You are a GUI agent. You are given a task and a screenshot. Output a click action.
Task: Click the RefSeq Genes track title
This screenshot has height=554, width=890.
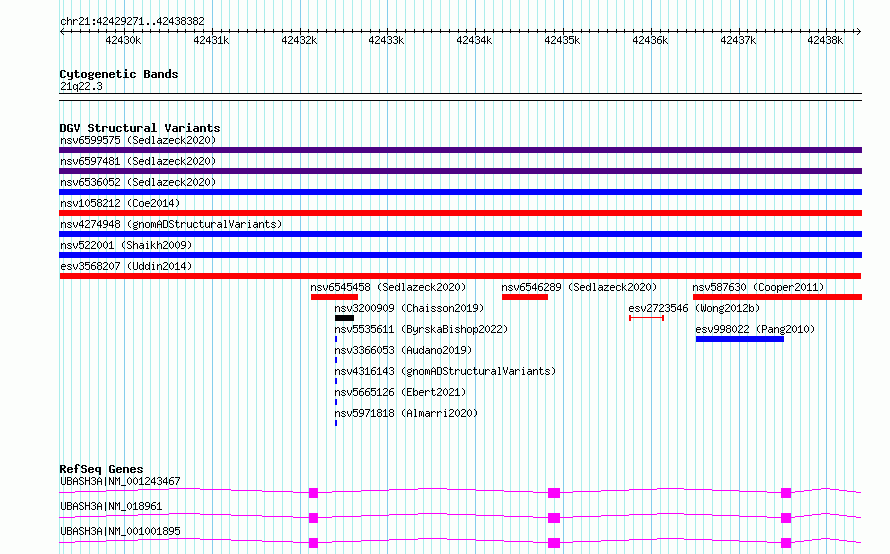[x=102, y=469]
